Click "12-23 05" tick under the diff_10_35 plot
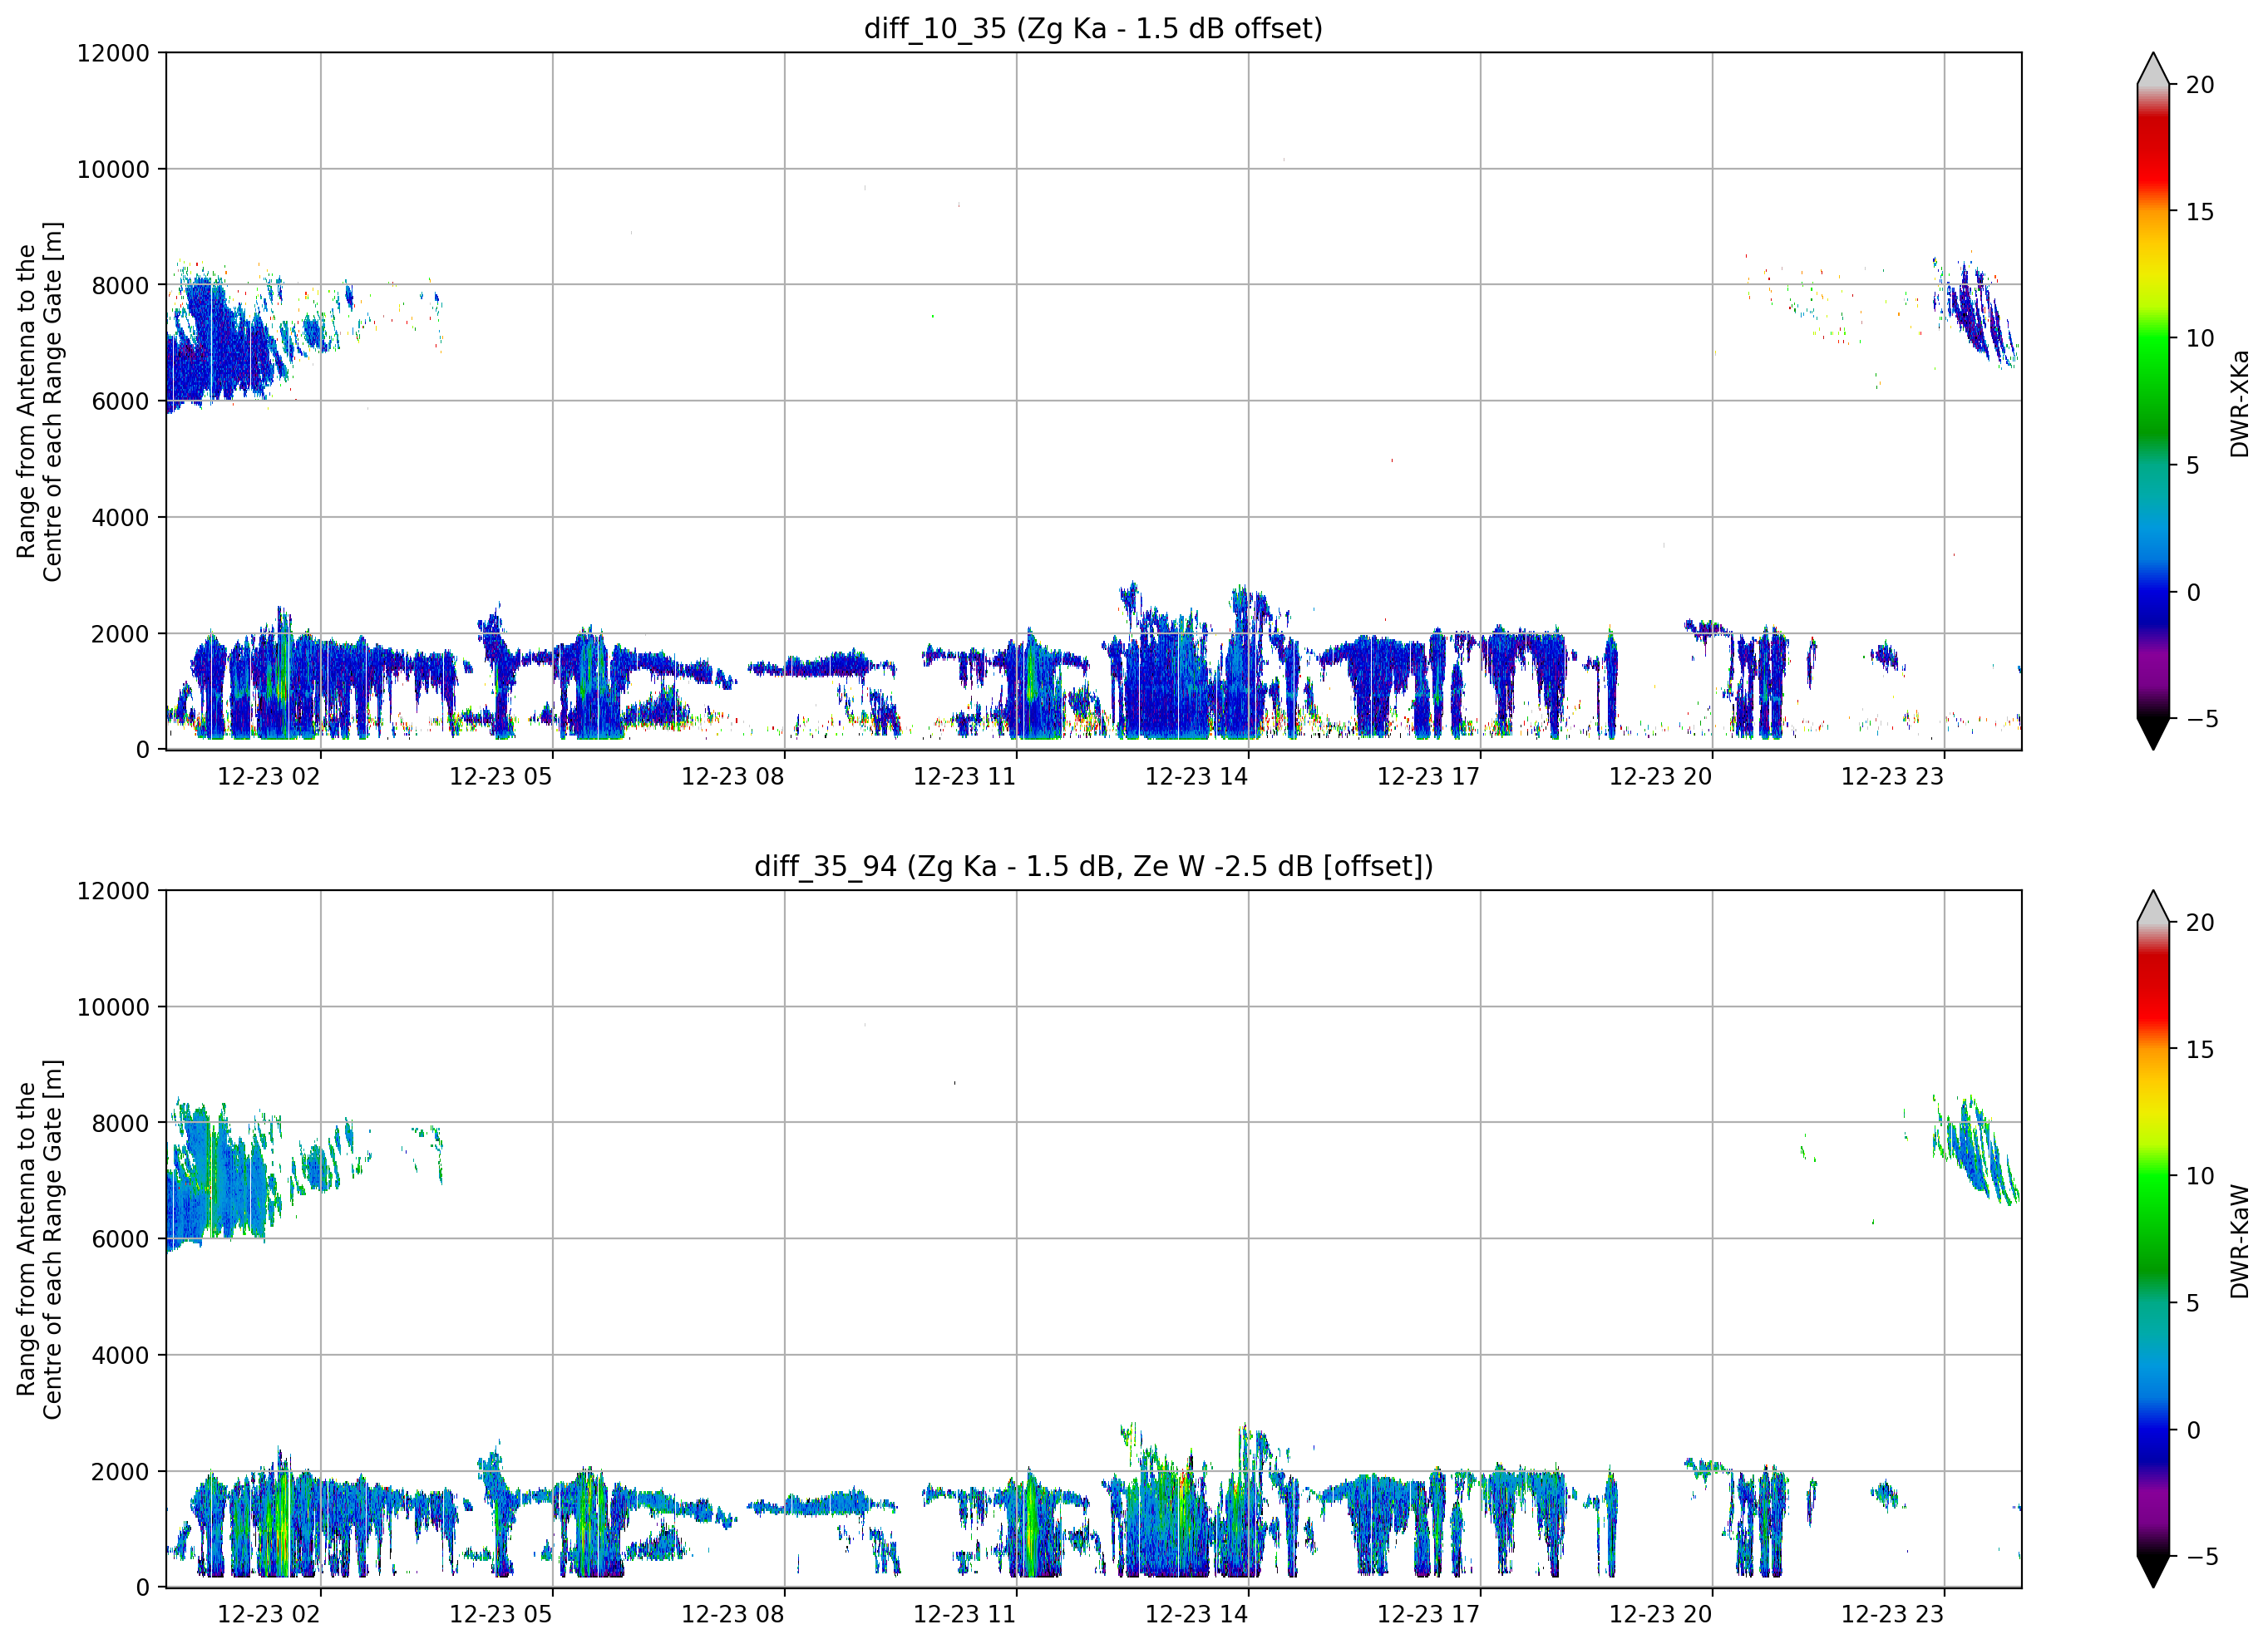 point(501,777)
